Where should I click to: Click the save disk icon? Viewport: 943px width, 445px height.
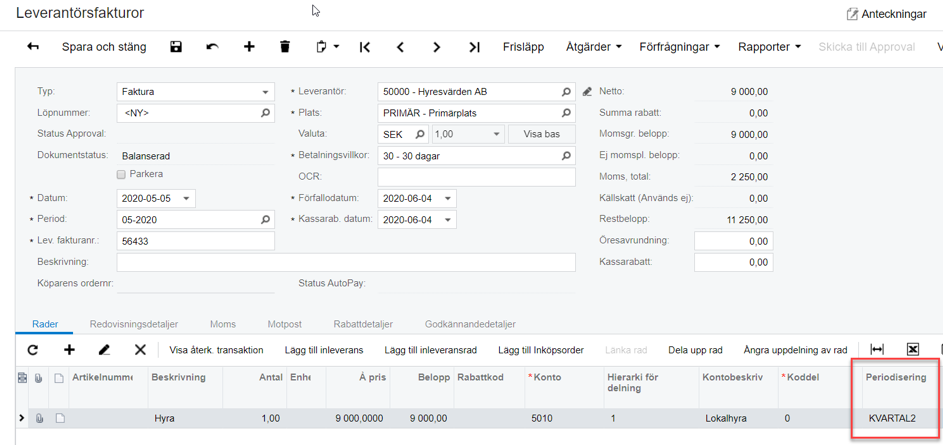(176, 47)
